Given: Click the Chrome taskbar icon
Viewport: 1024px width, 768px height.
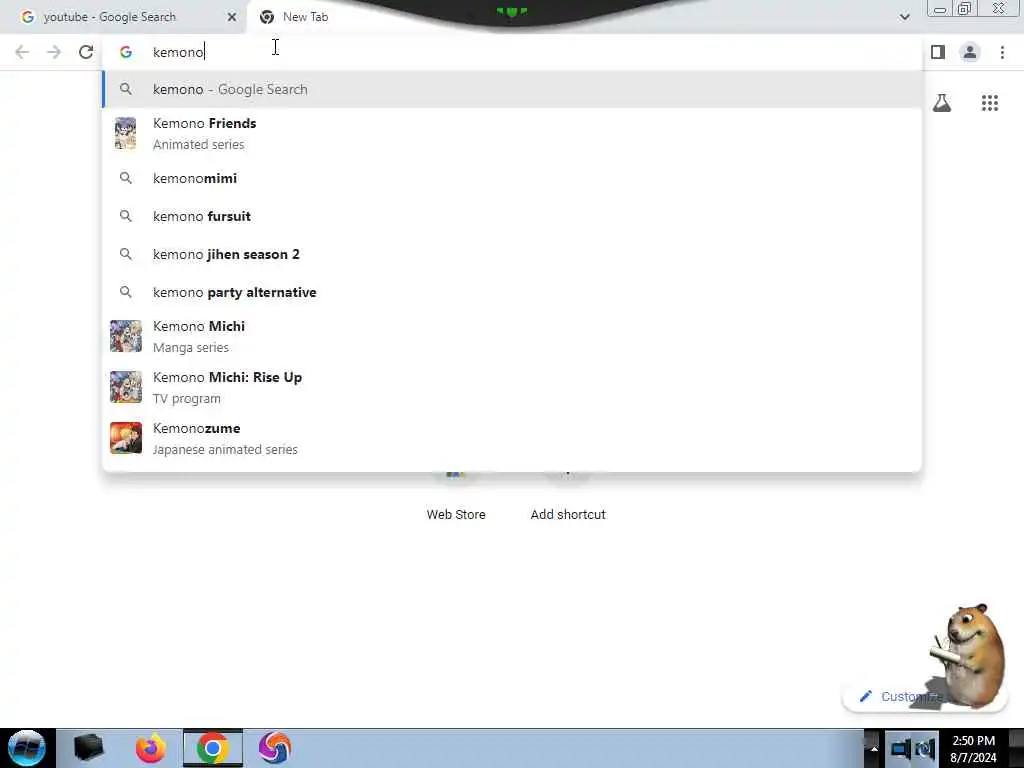Looking at the screenshot, I should pyautogui.click(x=212, y=748).
